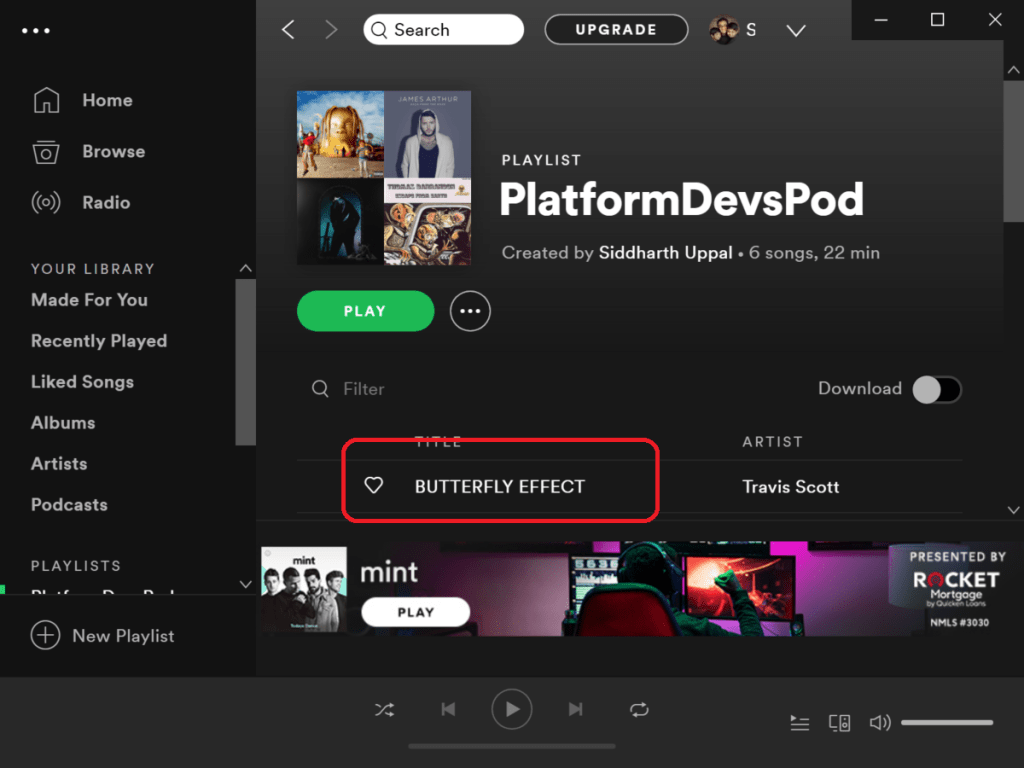The width and height of the screenshot is (1024, 768).
Task: Open the playlist more options ellipsis button
Action: pos(470,311)
